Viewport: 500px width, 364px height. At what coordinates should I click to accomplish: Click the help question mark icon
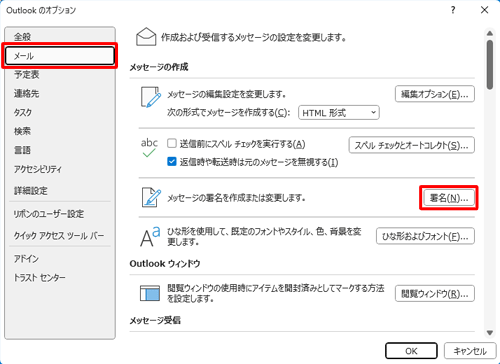tap(453, 10)
